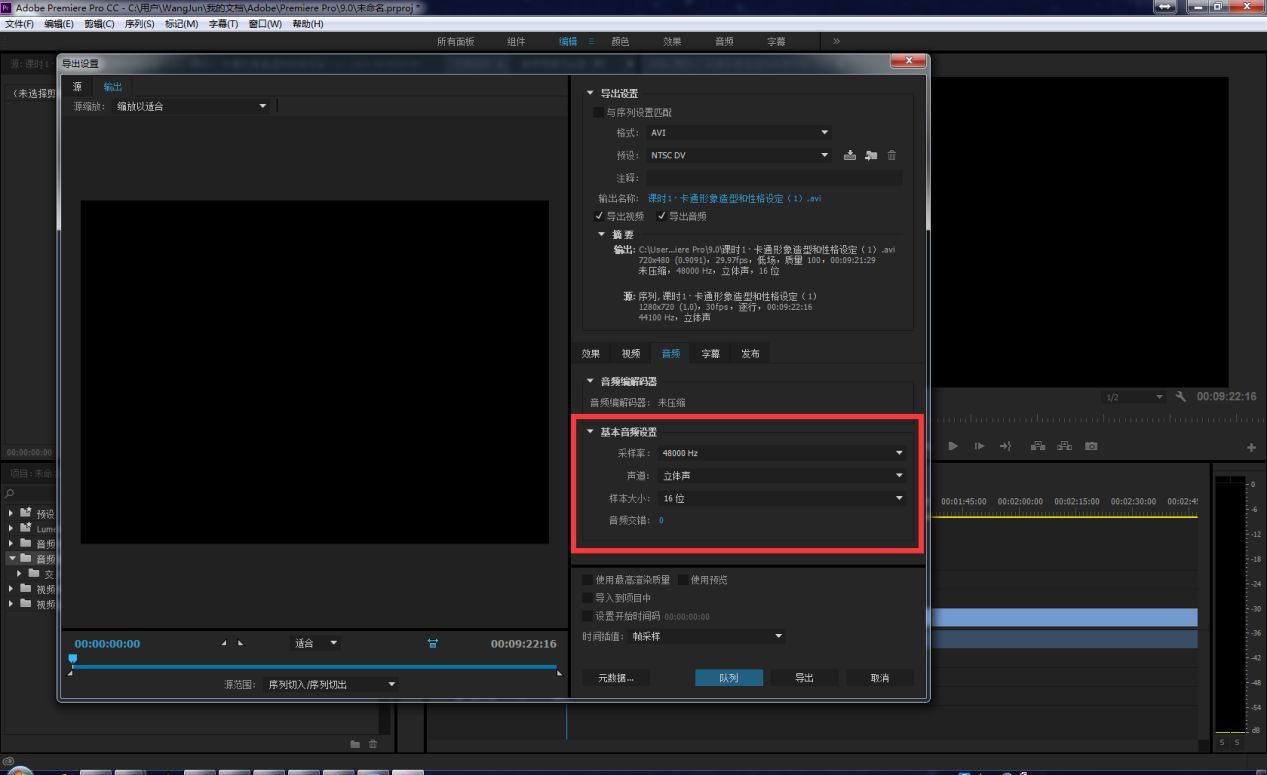Uncheck the 导出视频 checkbox

599,216
